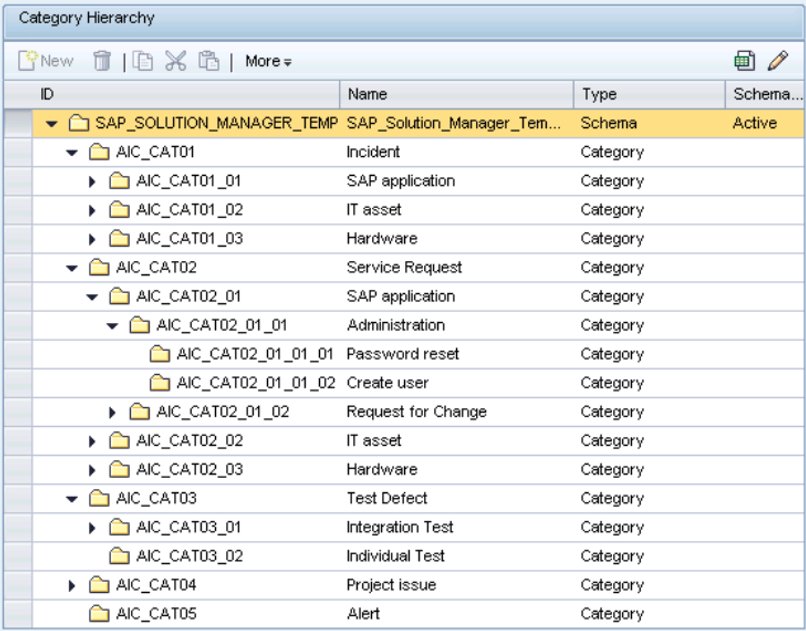Click folder icon beside AIC_CAT02_01

coord(119,296)
